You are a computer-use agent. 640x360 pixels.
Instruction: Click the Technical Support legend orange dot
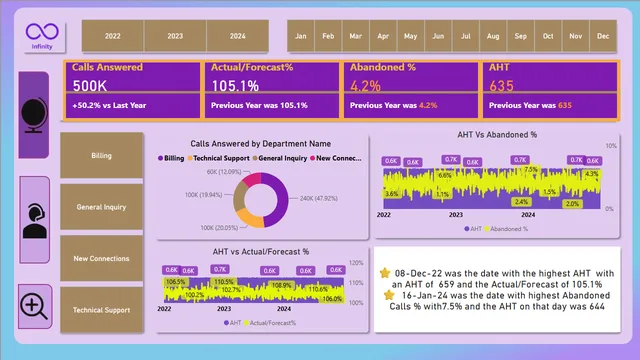190,158
